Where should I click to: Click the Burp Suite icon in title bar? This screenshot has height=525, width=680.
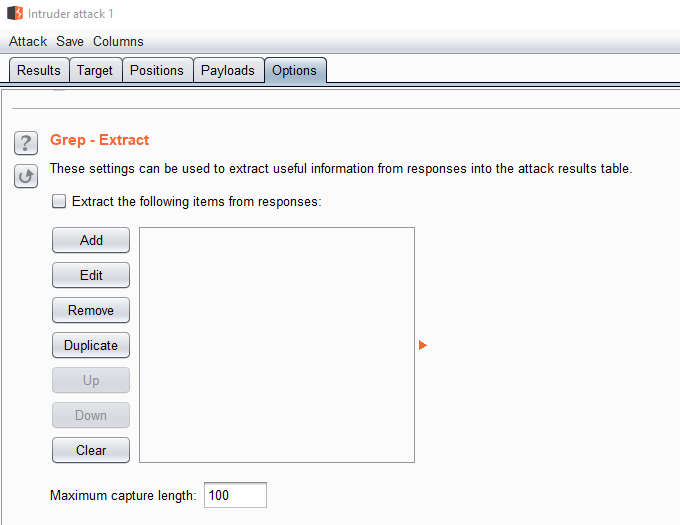pos(14,13)
